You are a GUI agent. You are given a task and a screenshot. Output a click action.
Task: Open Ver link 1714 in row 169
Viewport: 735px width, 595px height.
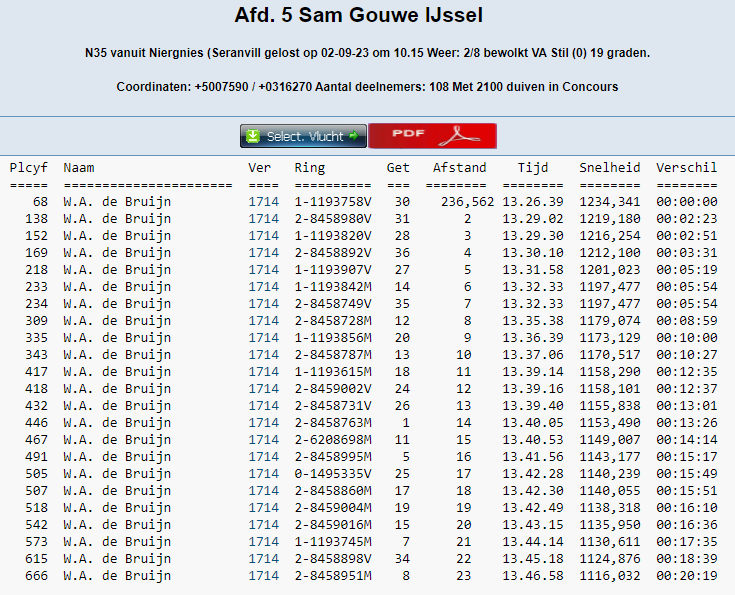point(263,253)
